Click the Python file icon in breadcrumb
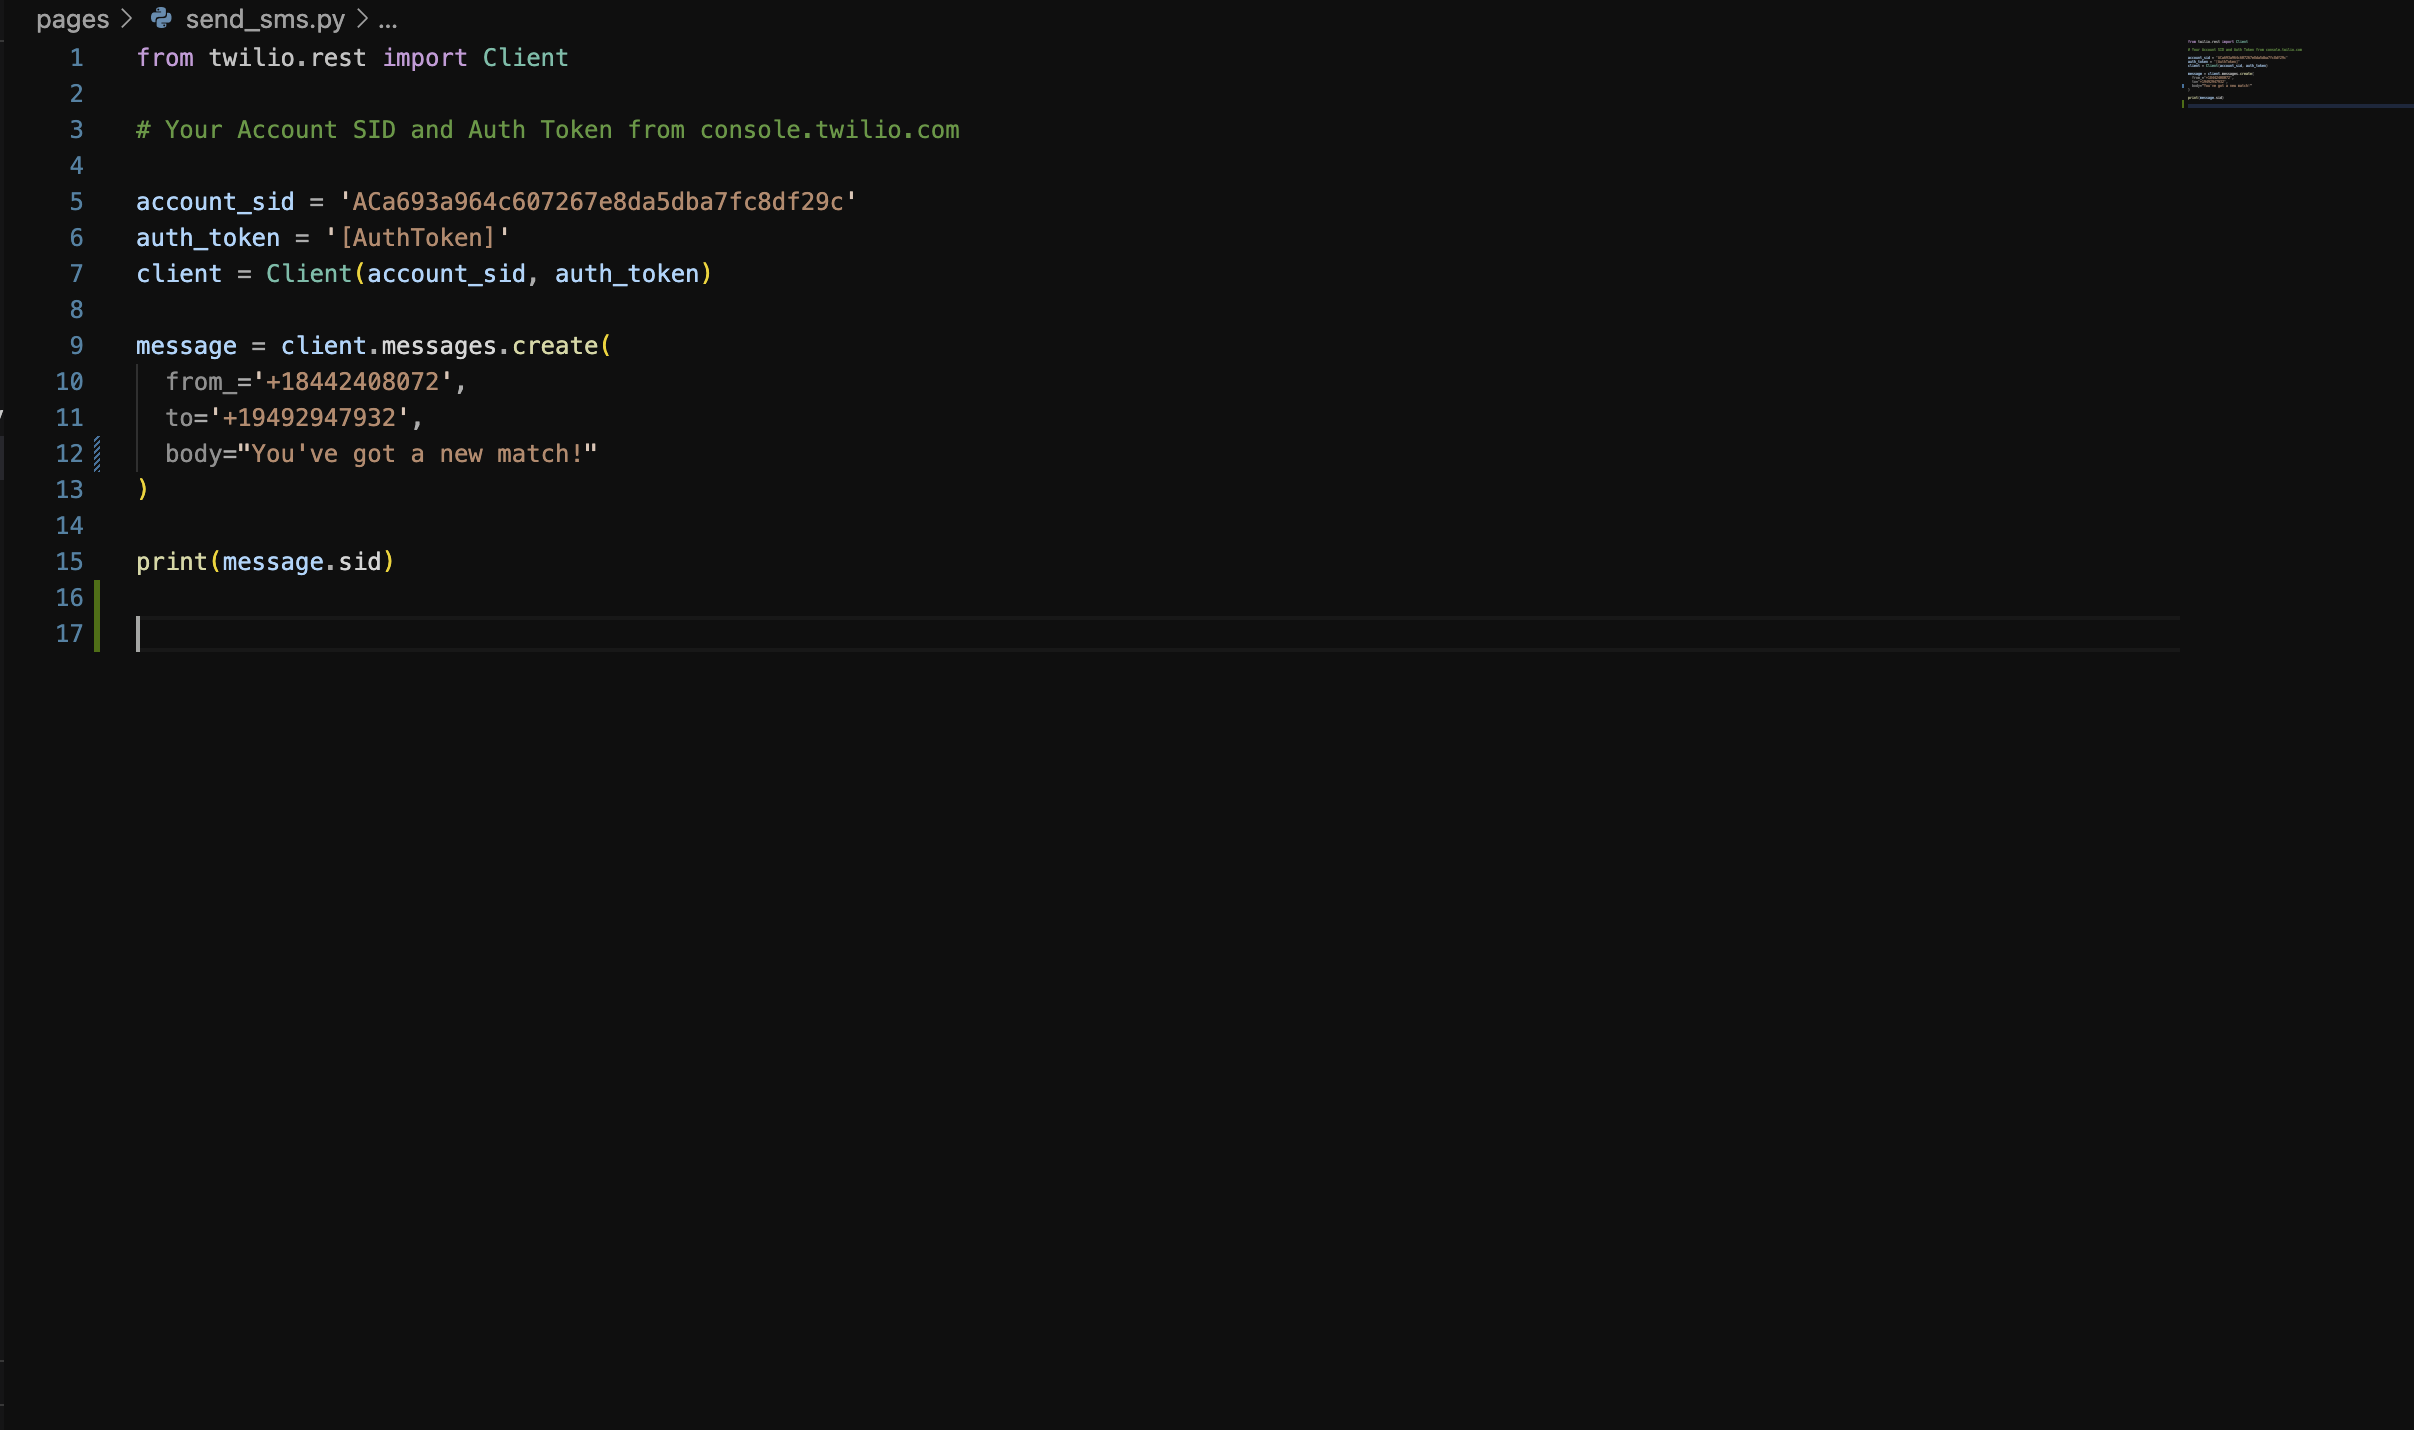 click(160, 18)
